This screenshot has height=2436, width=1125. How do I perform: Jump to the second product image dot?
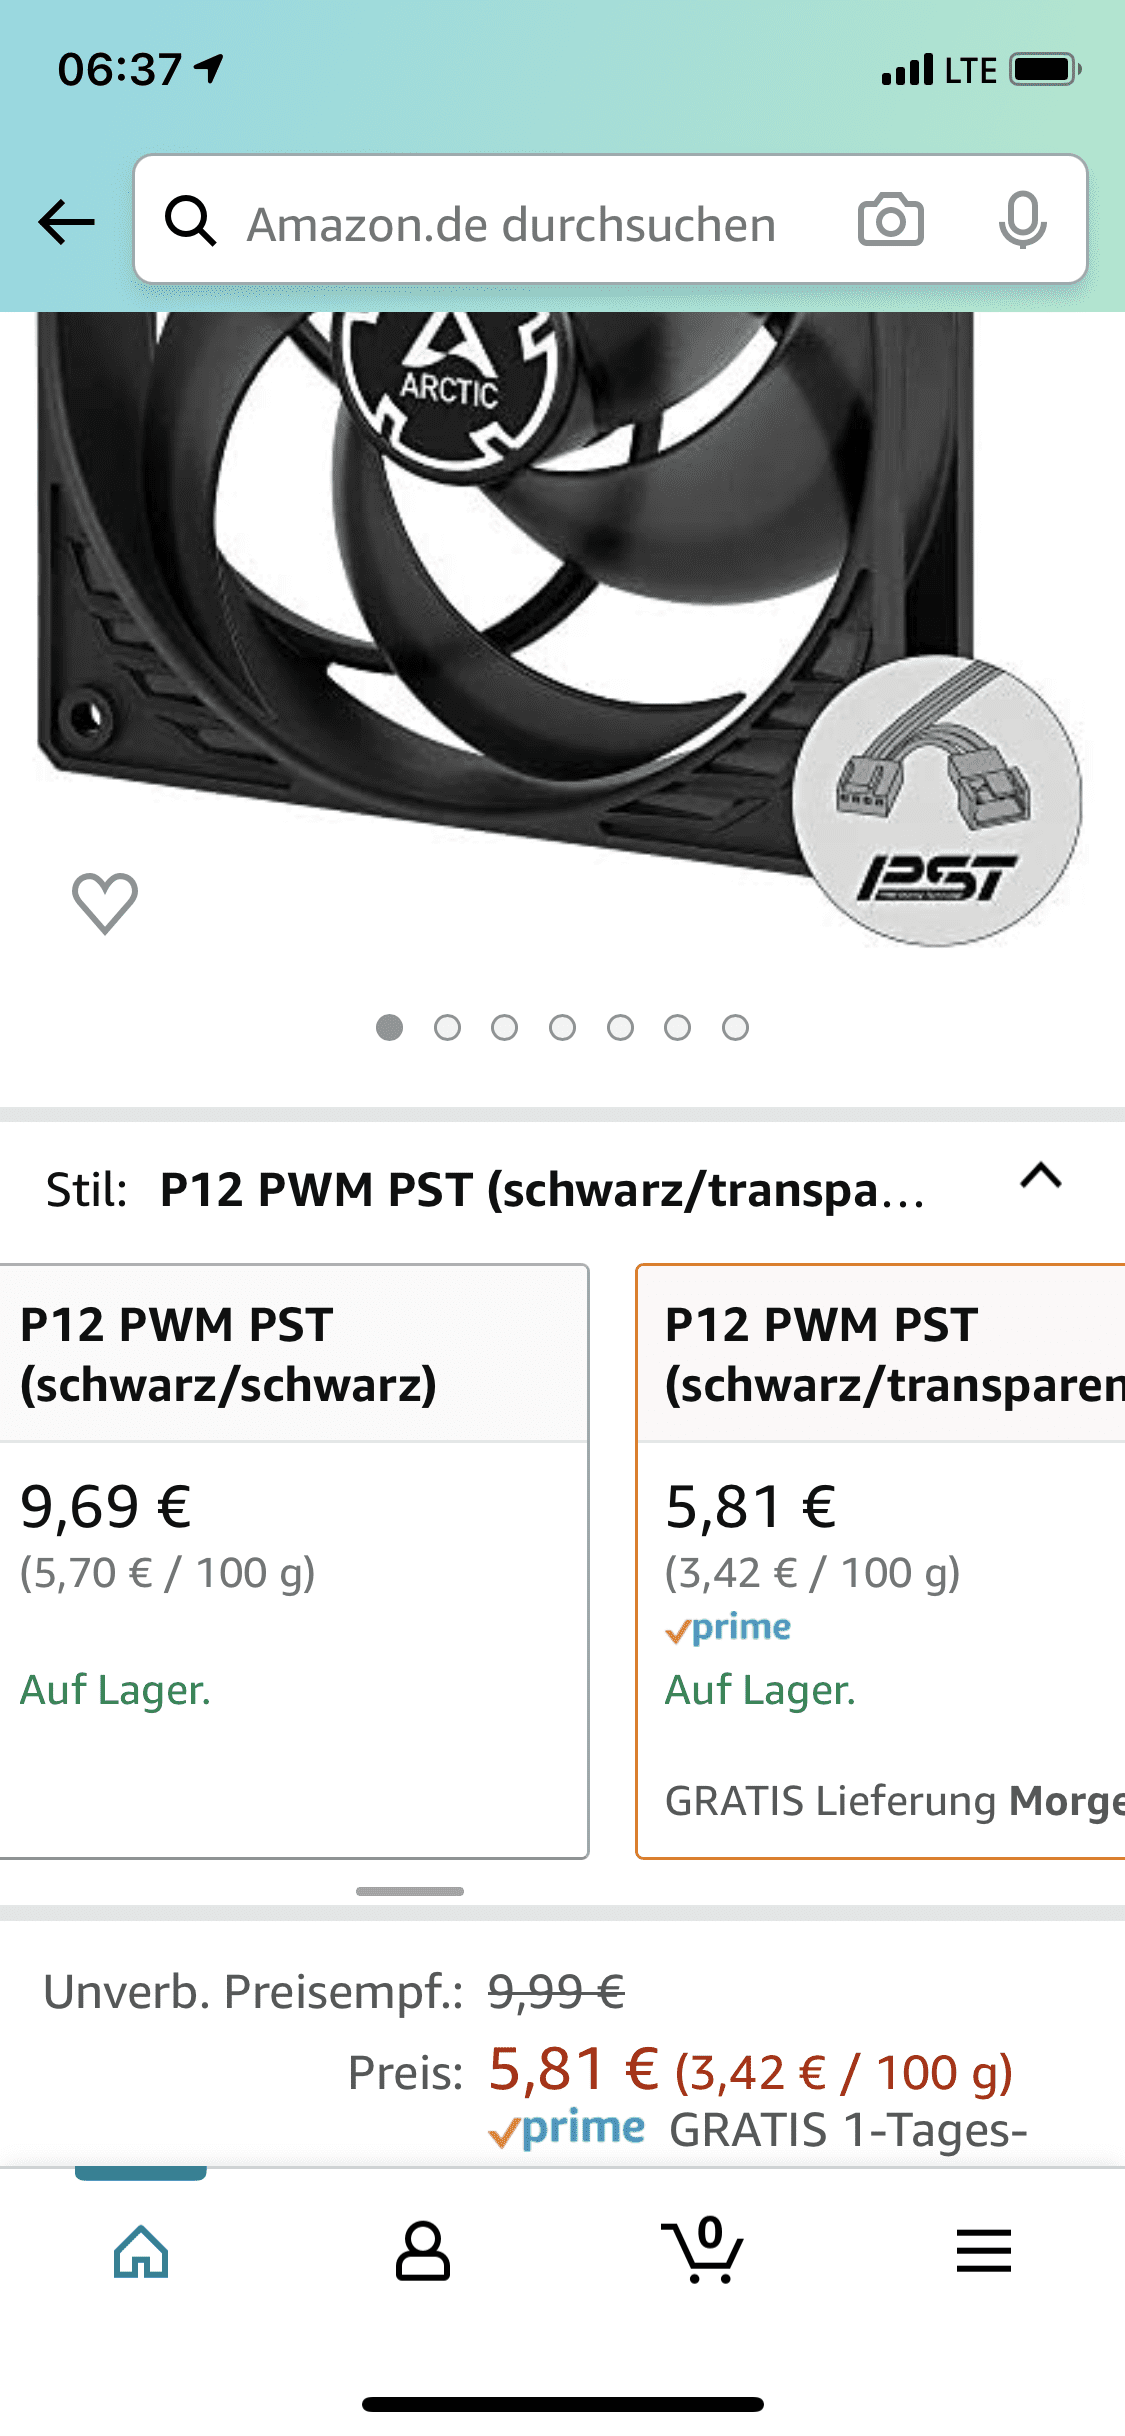click(x=447, y=1028)
